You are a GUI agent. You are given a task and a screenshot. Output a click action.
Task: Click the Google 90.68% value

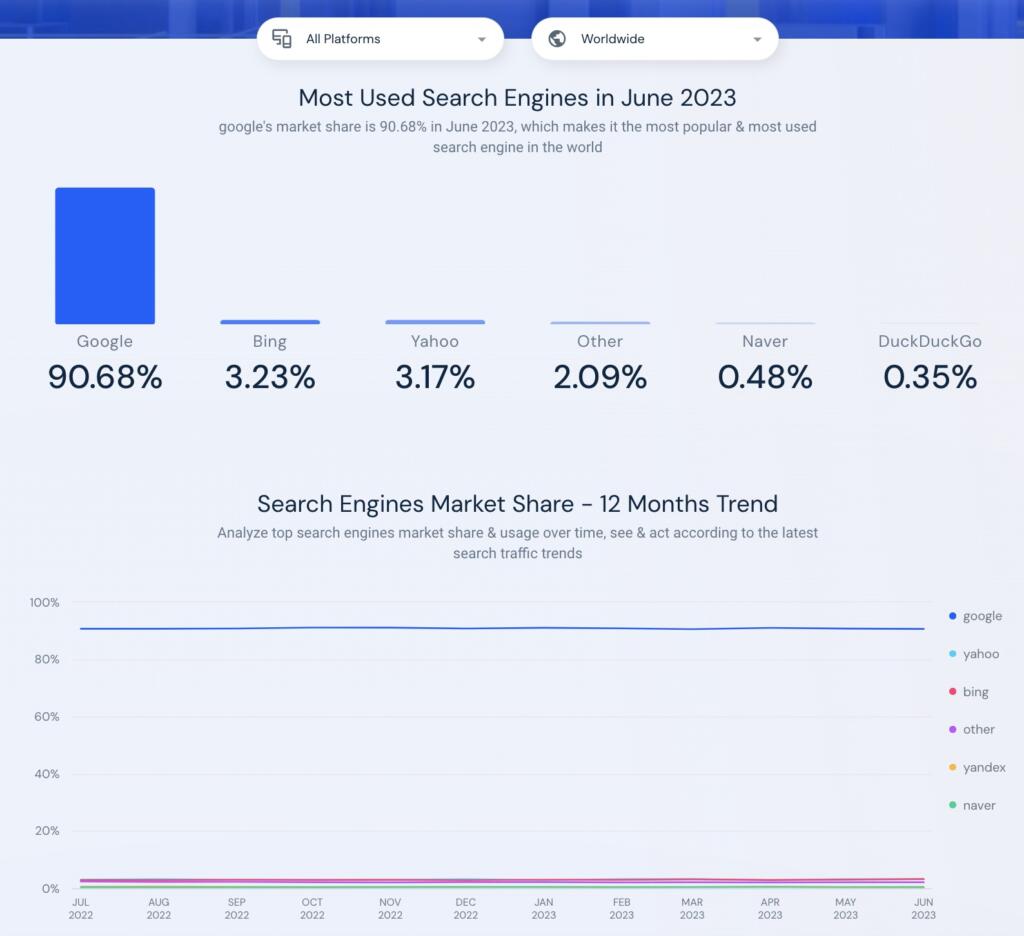pyautogui.click(x=105, y=377)
